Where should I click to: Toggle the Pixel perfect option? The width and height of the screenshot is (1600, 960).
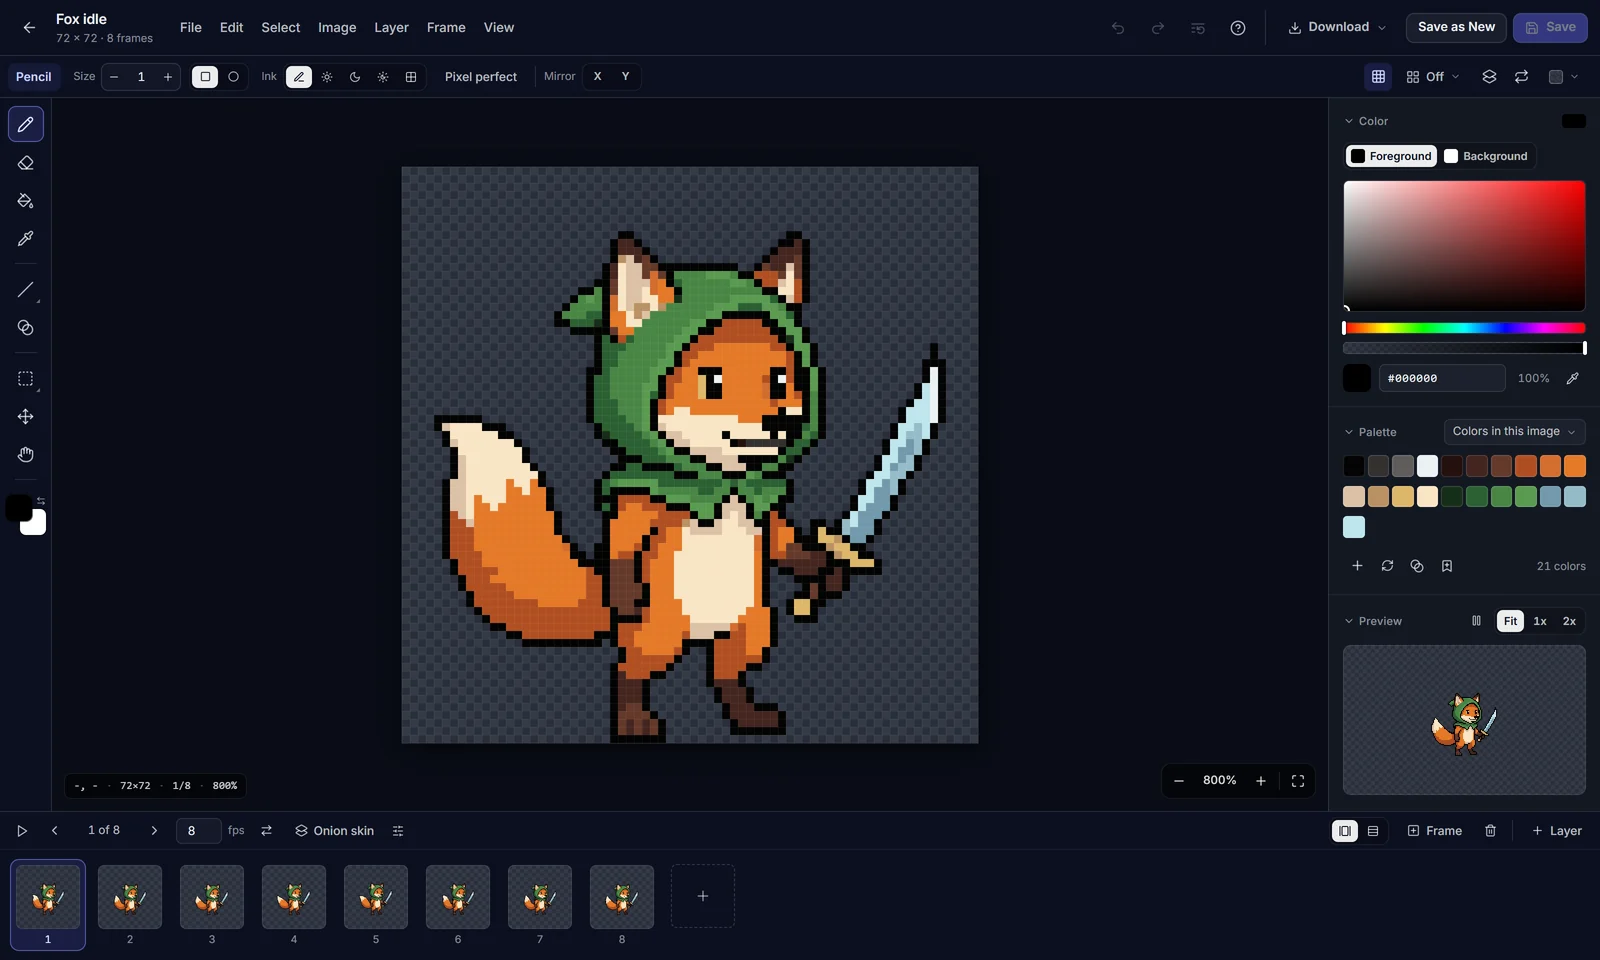coord(481,77)
